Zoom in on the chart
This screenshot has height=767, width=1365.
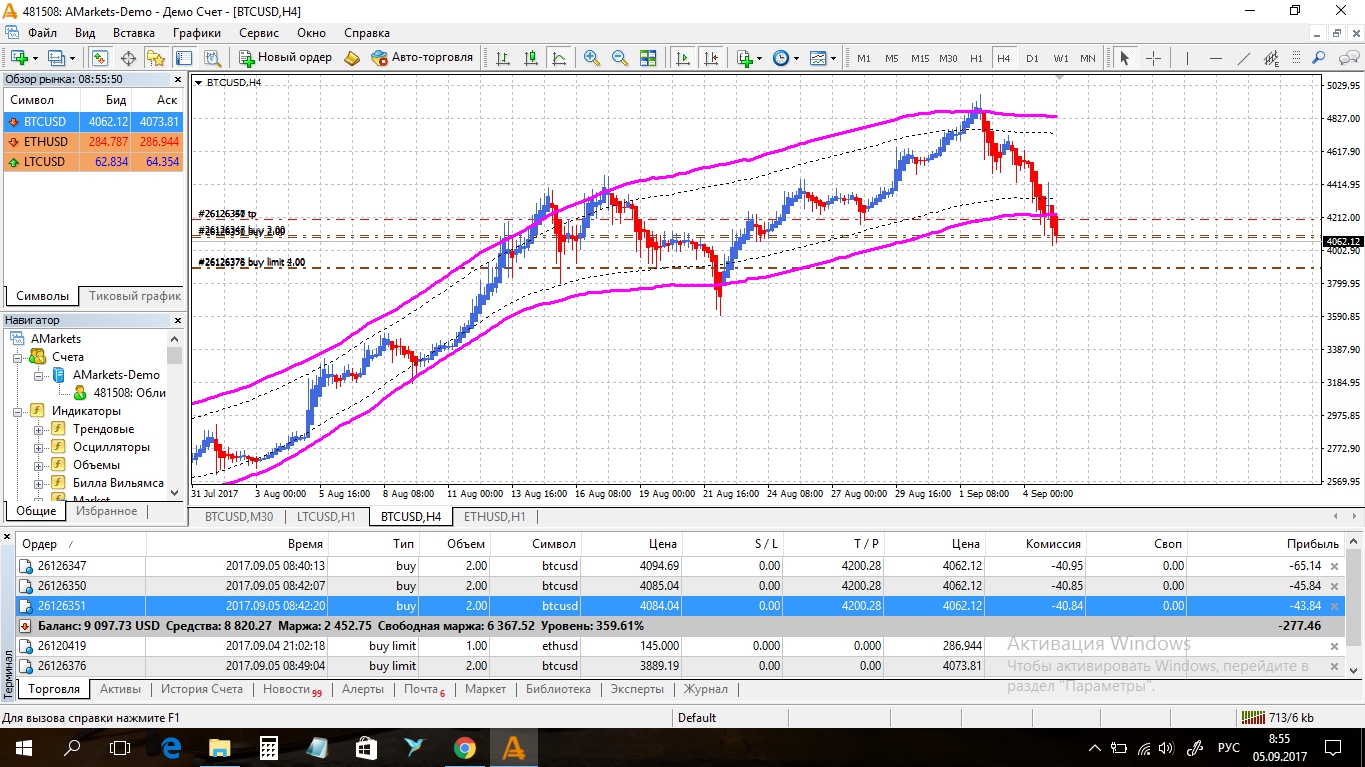pos(592,58)
